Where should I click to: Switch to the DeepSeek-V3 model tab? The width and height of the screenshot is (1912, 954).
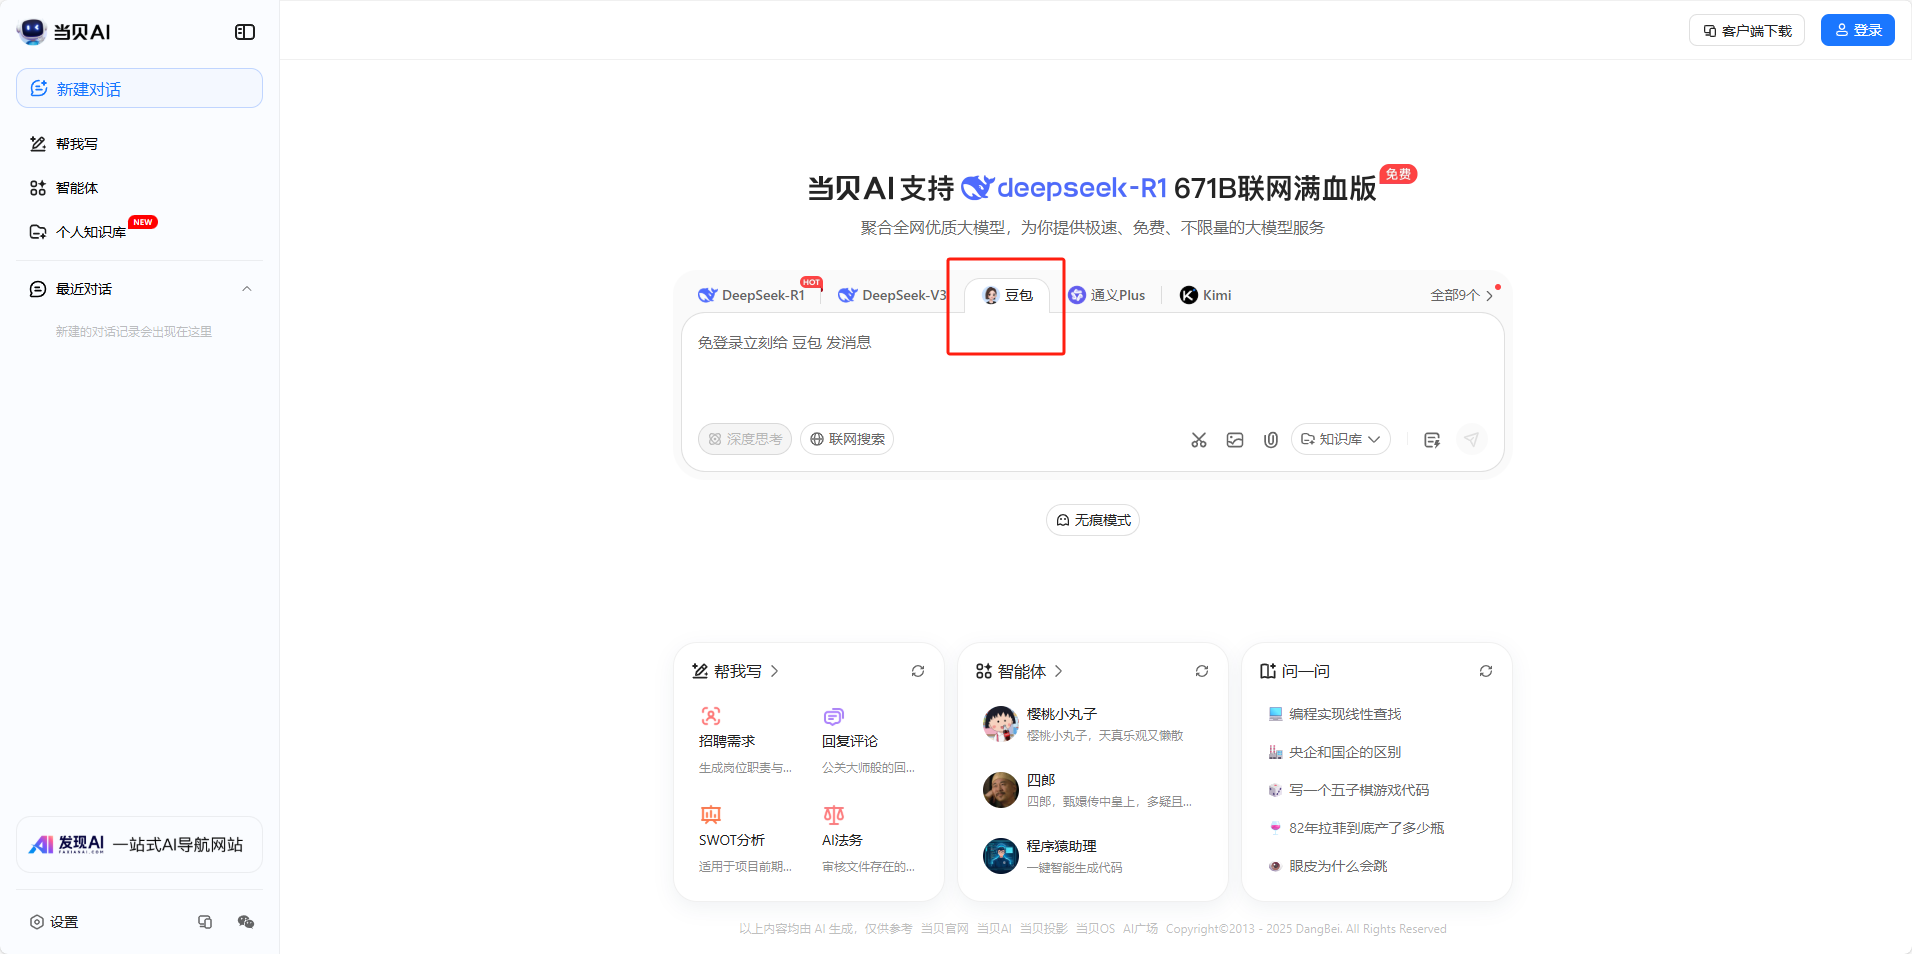tap(893, 295)
